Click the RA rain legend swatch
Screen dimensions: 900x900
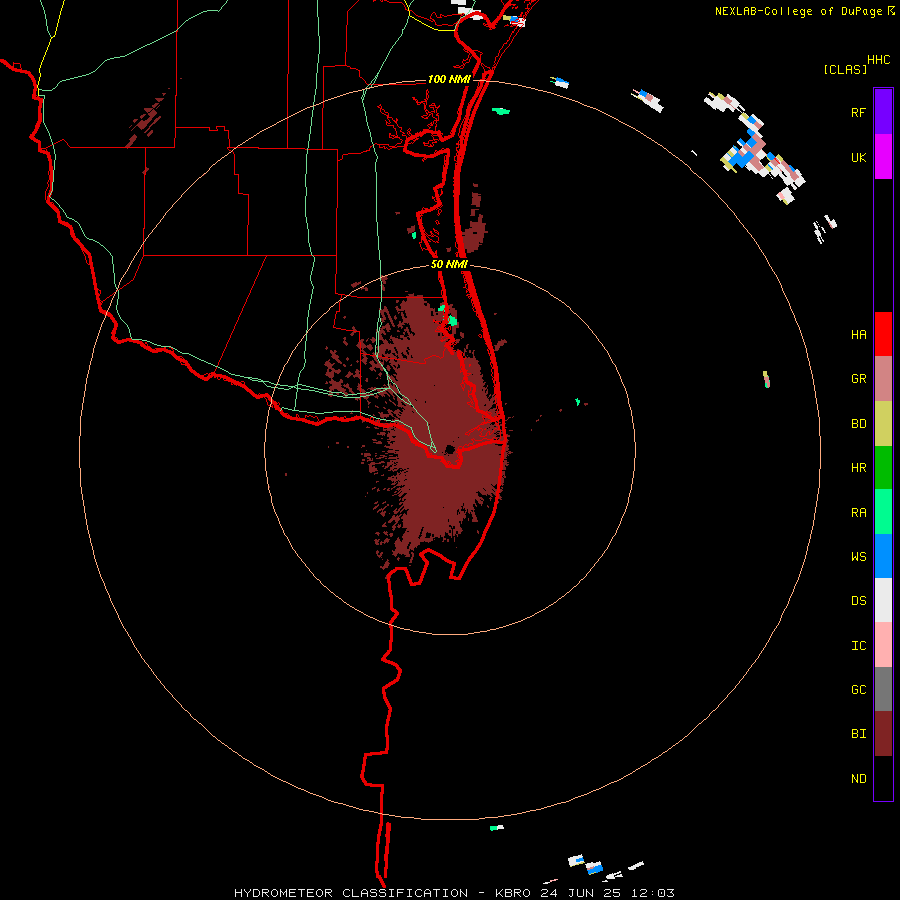pos(883,512)
